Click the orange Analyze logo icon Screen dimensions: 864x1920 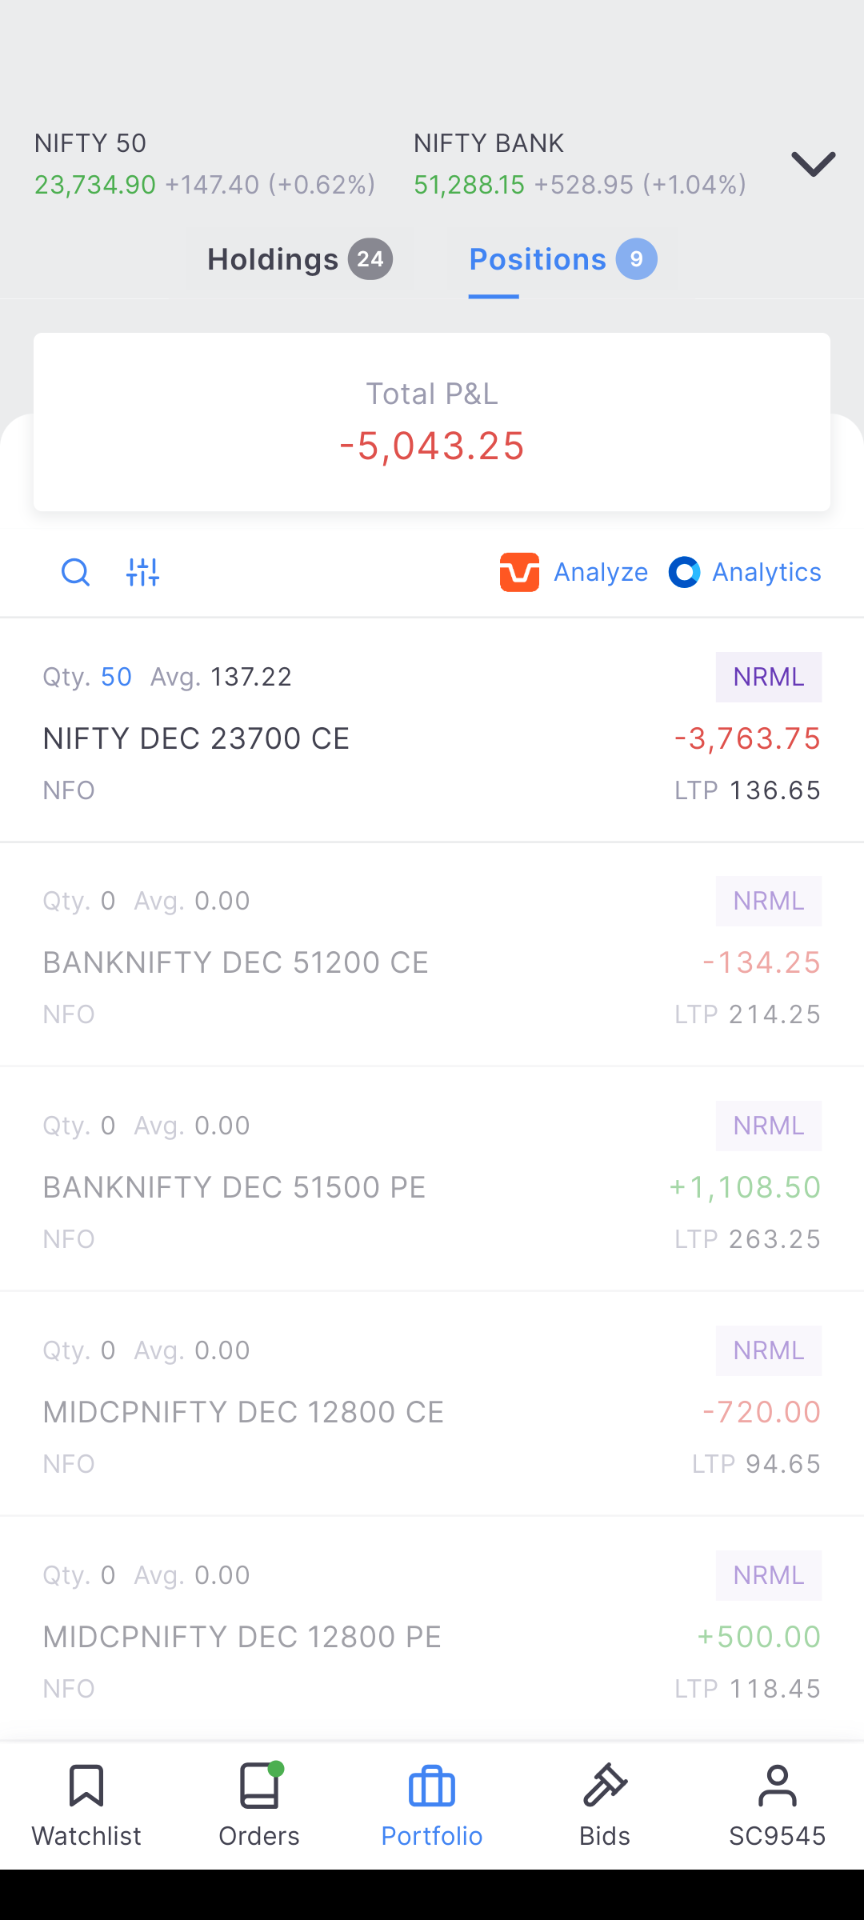(519, 572)
